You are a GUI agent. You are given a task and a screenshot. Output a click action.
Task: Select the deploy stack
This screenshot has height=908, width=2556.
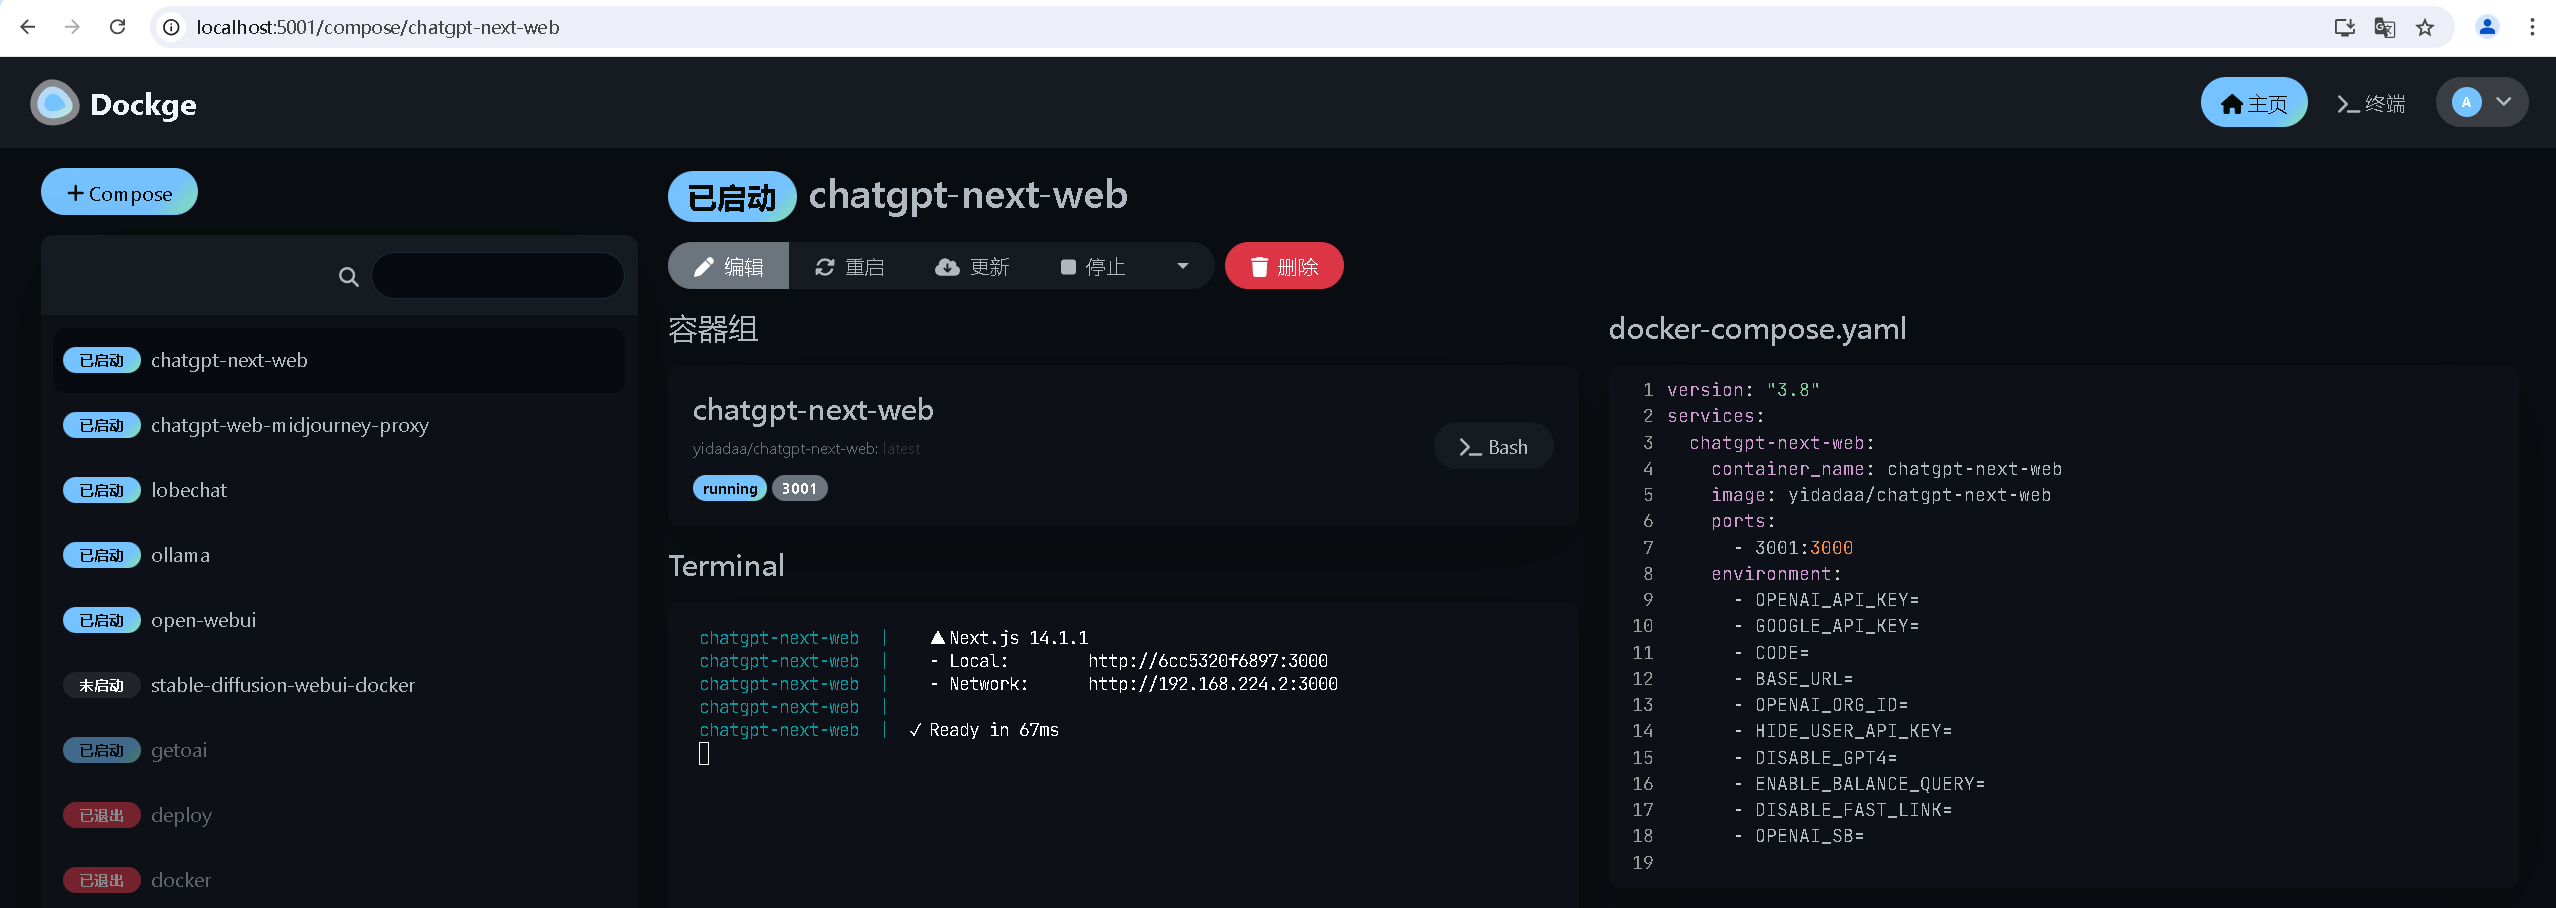[339, 815]
